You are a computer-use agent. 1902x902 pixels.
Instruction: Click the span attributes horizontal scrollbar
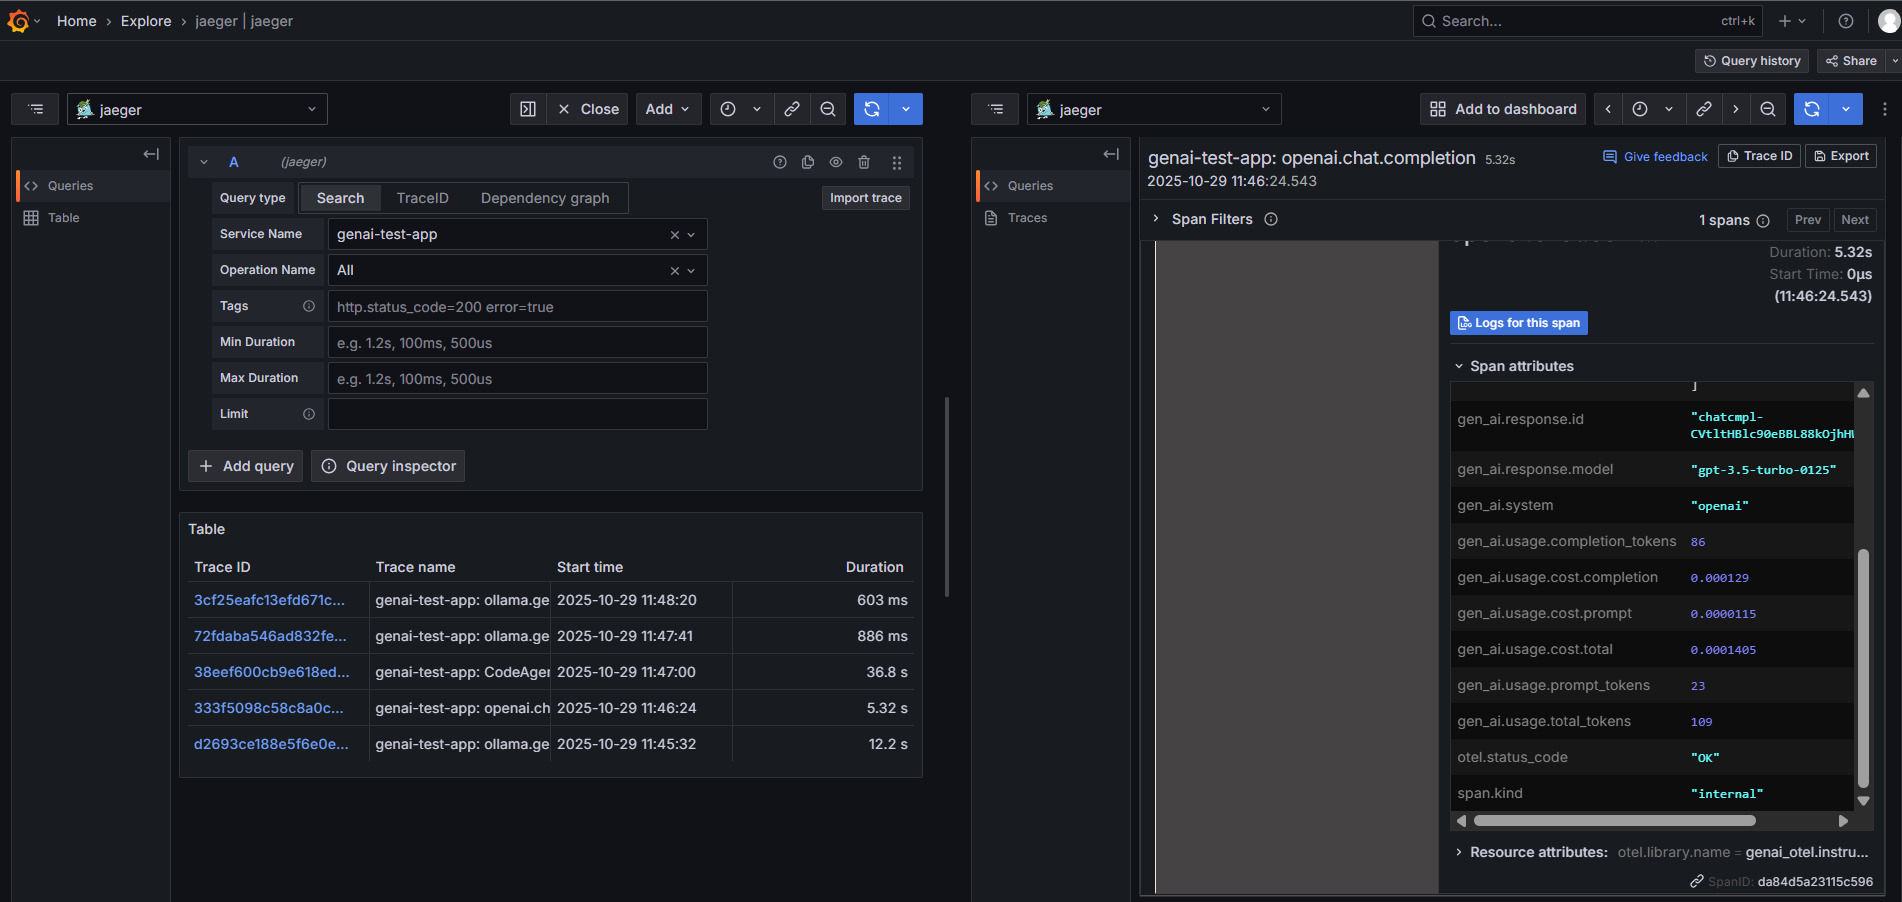pyautogui.click(x=1614, y=821)
